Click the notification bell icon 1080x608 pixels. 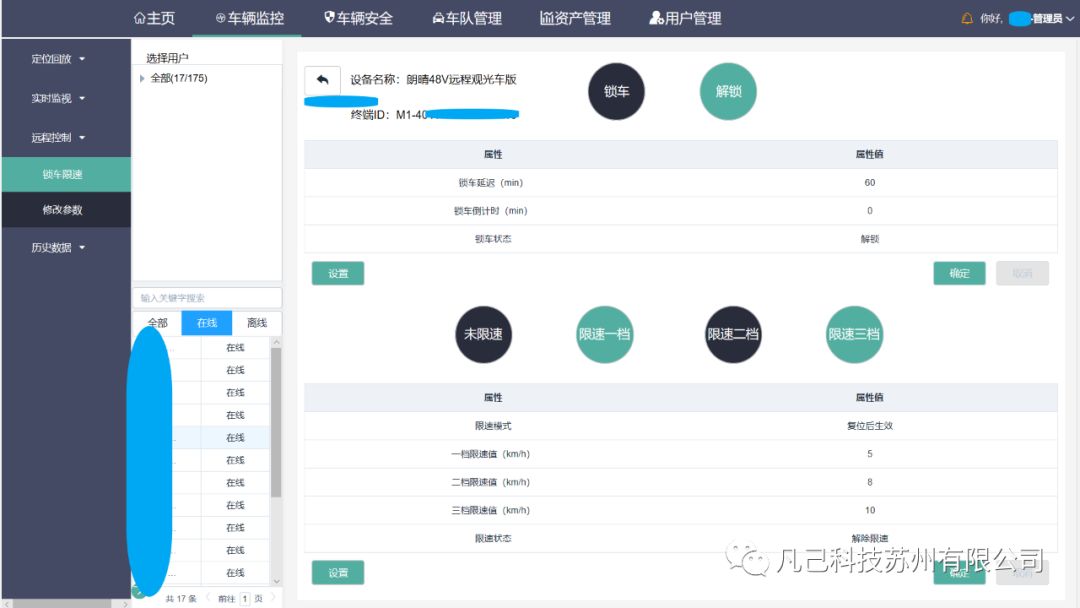coord(967,19)
